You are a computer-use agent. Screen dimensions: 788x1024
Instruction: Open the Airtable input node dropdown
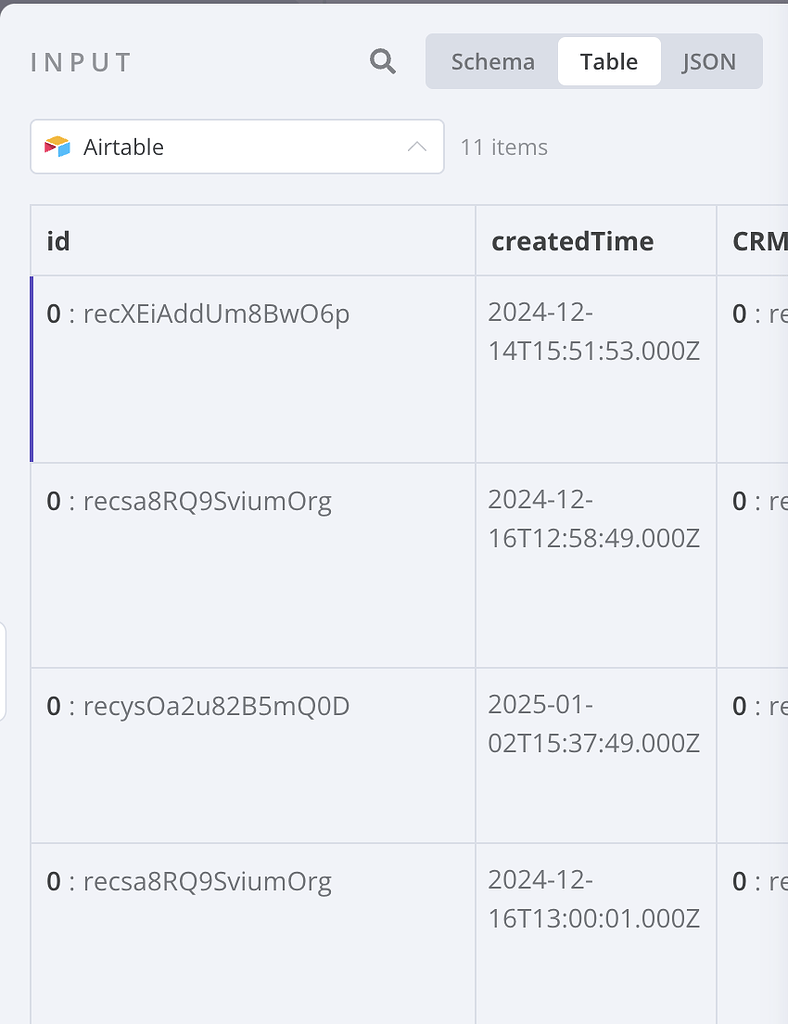[237, 146]
